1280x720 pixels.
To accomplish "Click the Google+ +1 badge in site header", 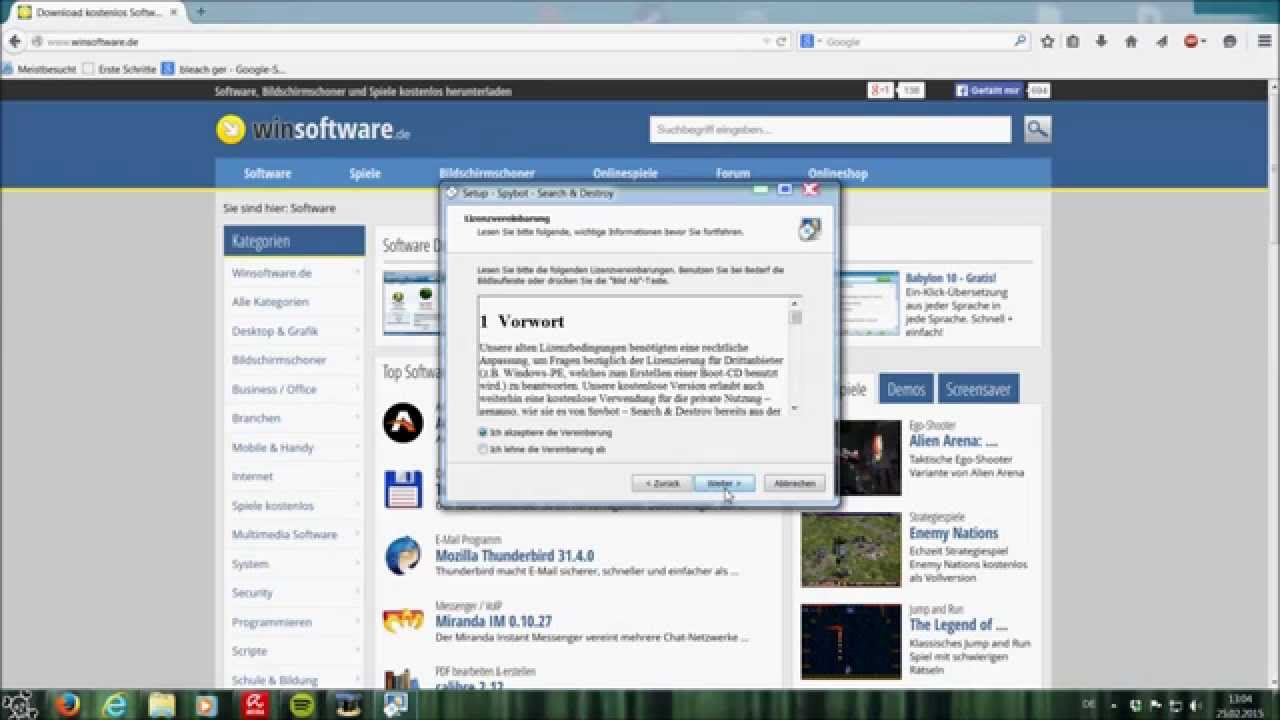I will 880,90.
